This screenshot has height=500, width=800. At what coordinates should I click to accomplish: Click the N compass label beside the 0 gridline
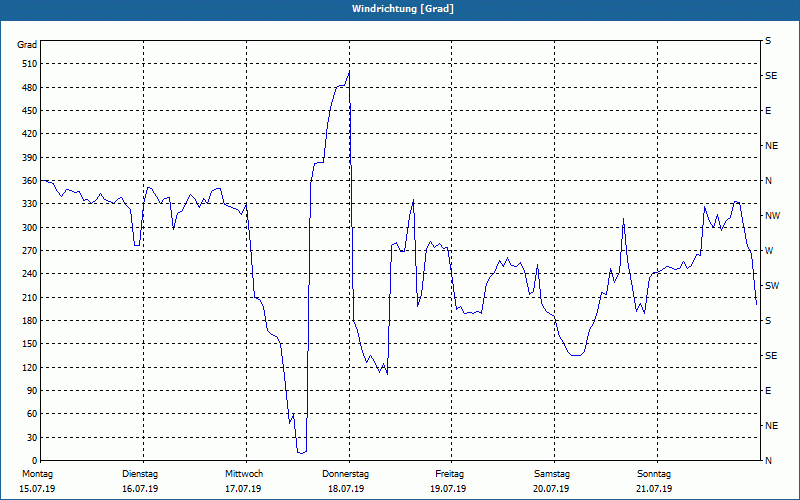pyautogui.click(x=768, y=461)
